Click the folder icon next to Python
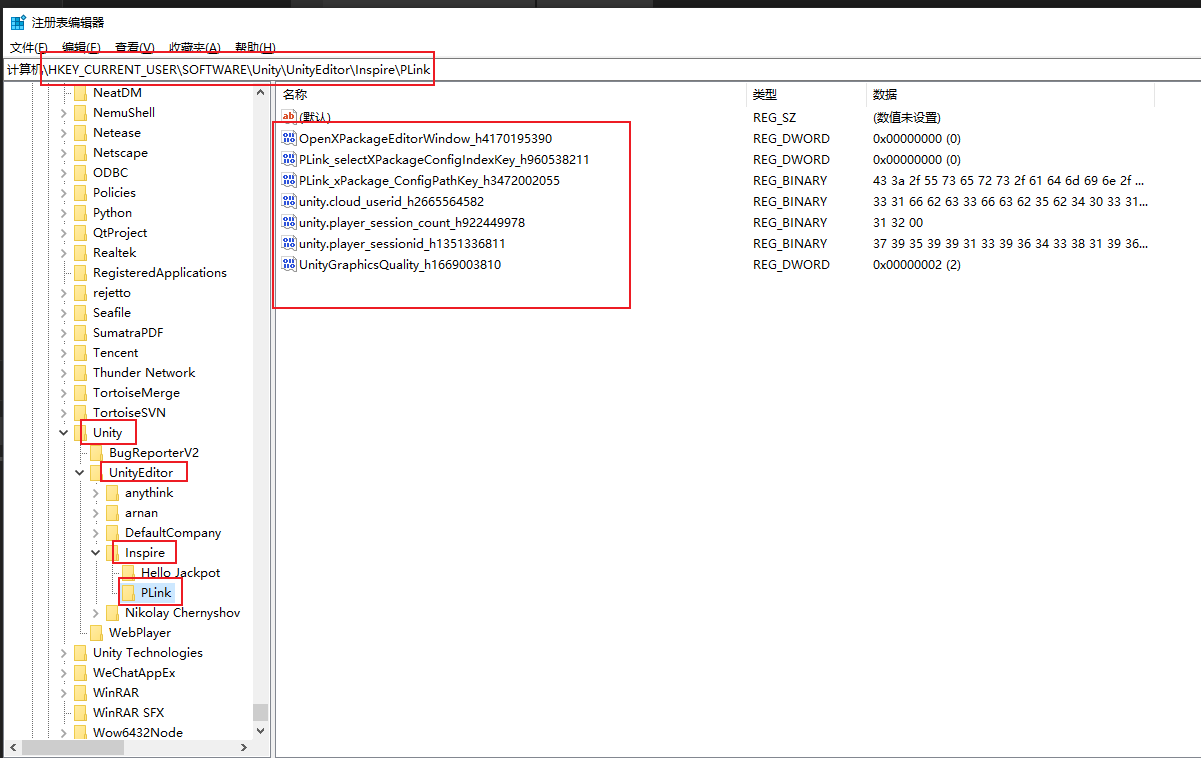The width and height of the screenshot is (1201, 758). tap(80, 213)
